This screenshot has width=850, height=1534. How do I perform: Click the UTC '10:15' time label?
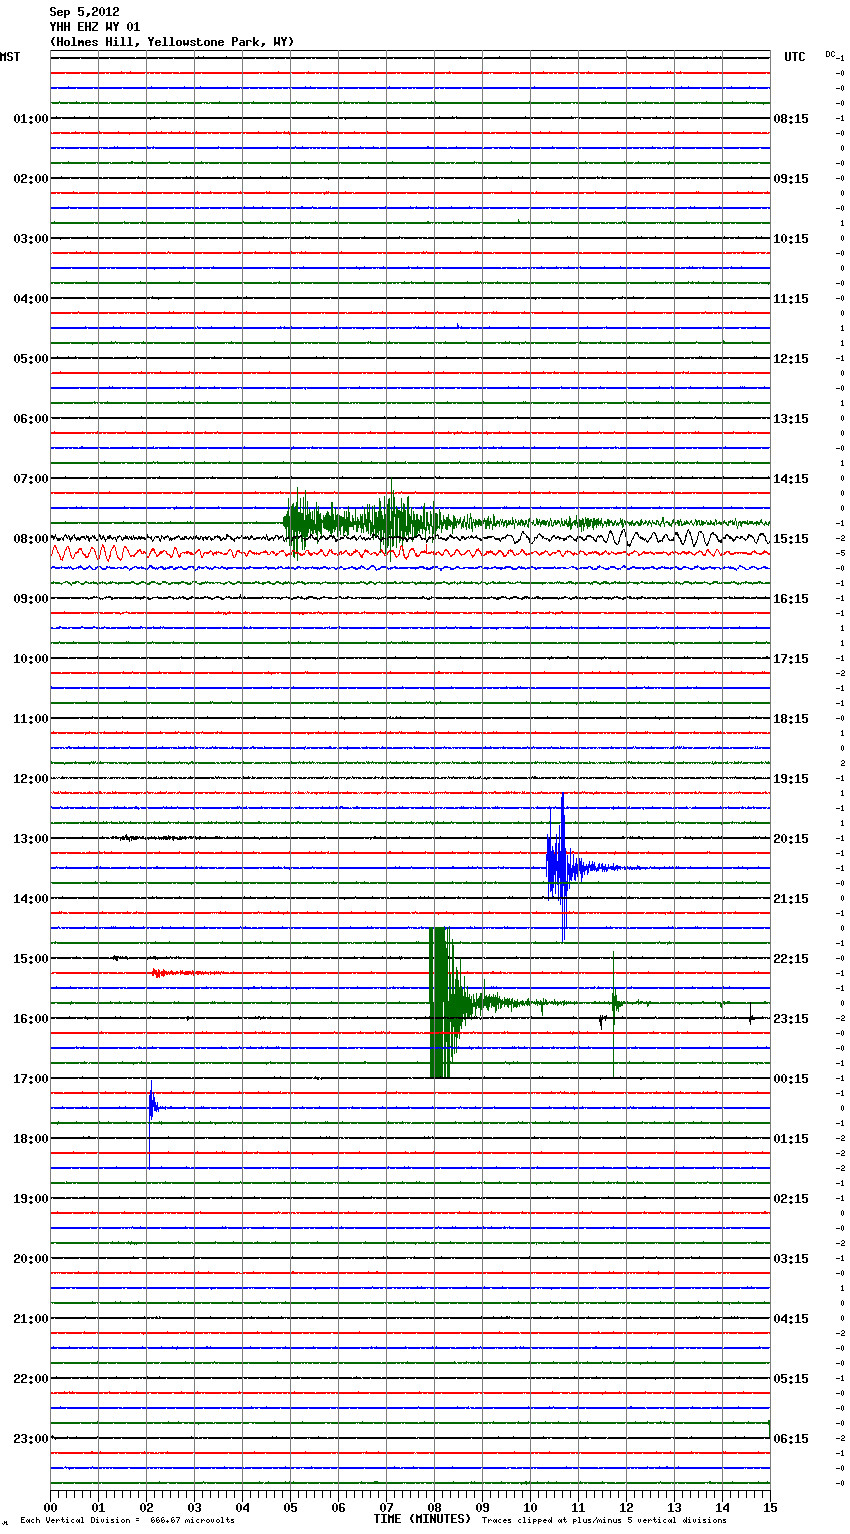click(x=791, y=239)
